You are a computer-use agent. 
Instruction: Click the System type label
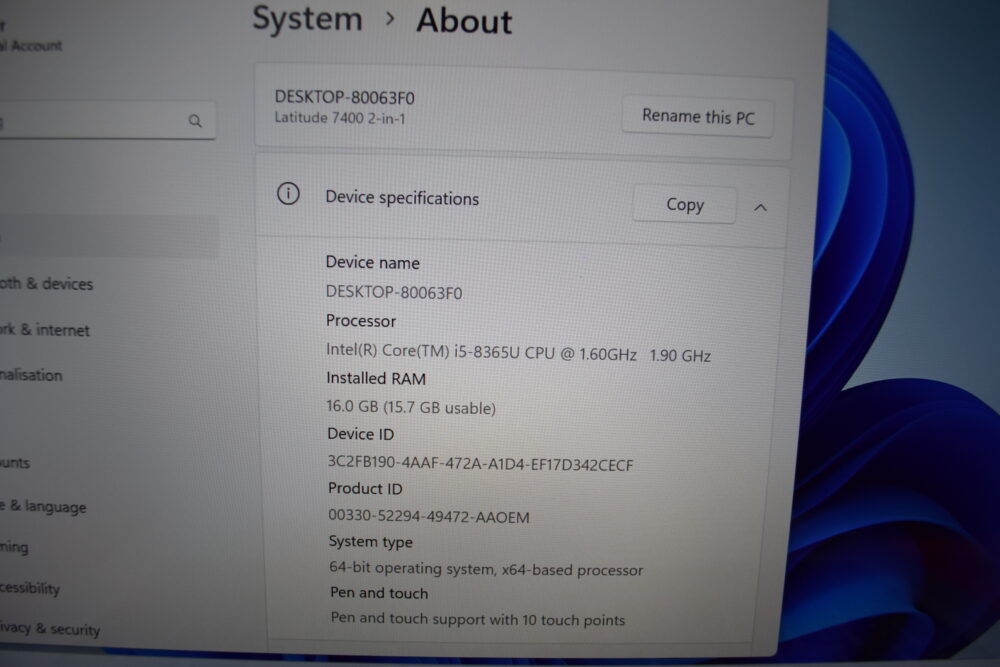click(371, 542)
